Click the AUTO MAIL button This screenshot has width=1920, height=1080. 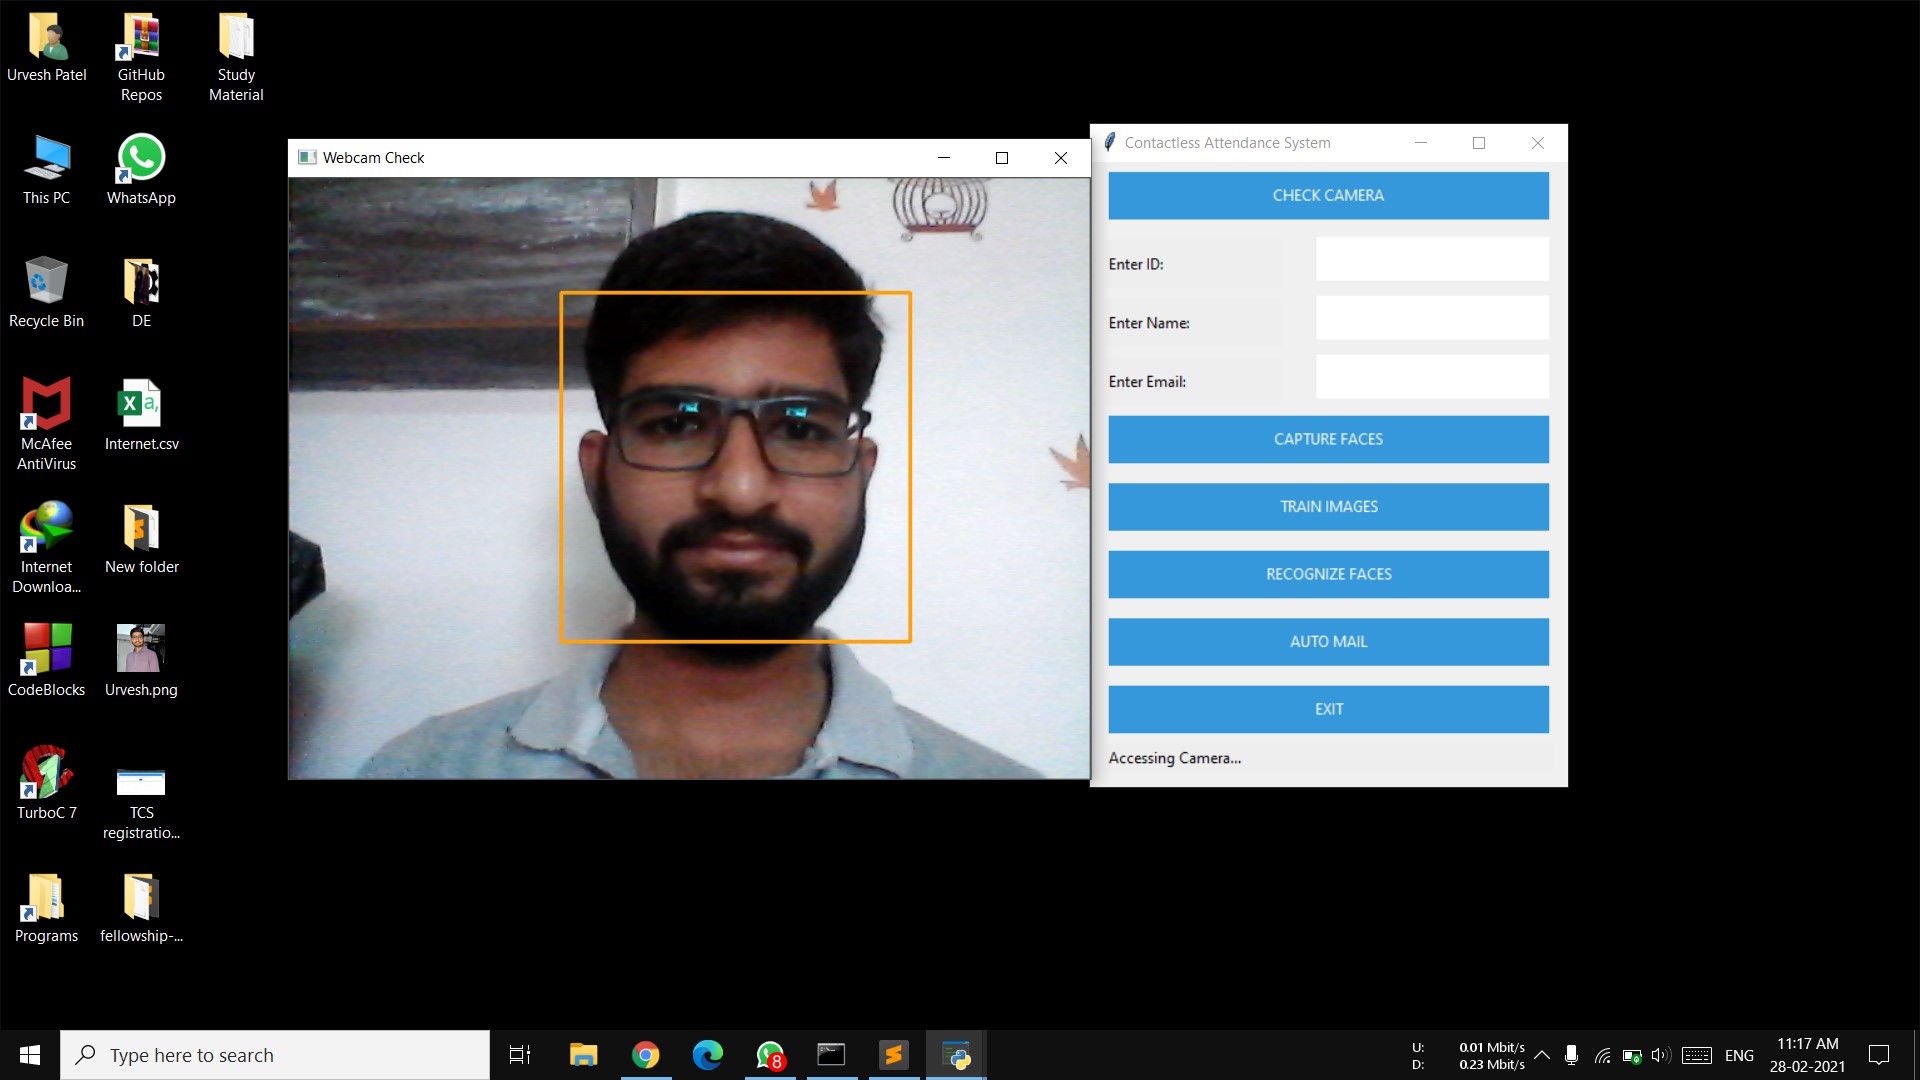(1327, 642)
